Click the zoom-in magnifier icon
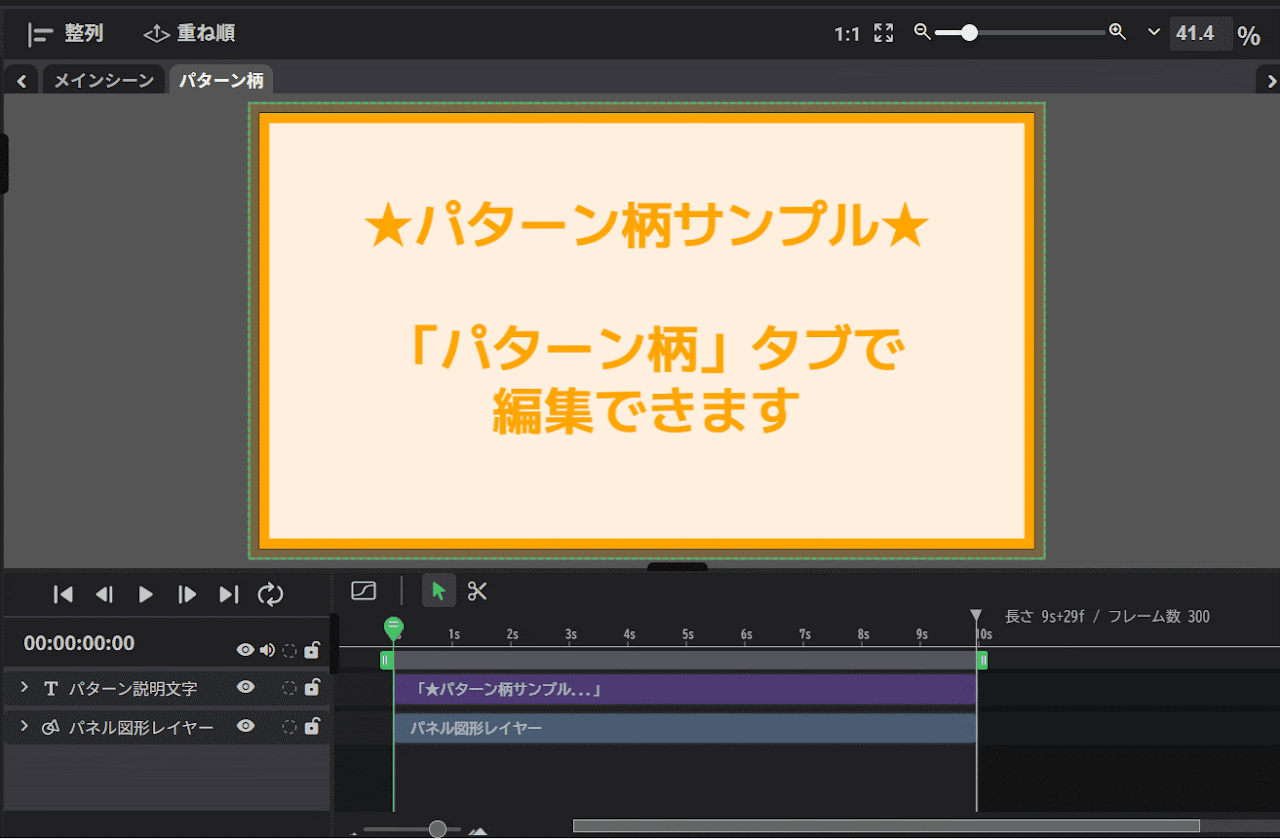The image size is (1280, 839). (1118, 32)
